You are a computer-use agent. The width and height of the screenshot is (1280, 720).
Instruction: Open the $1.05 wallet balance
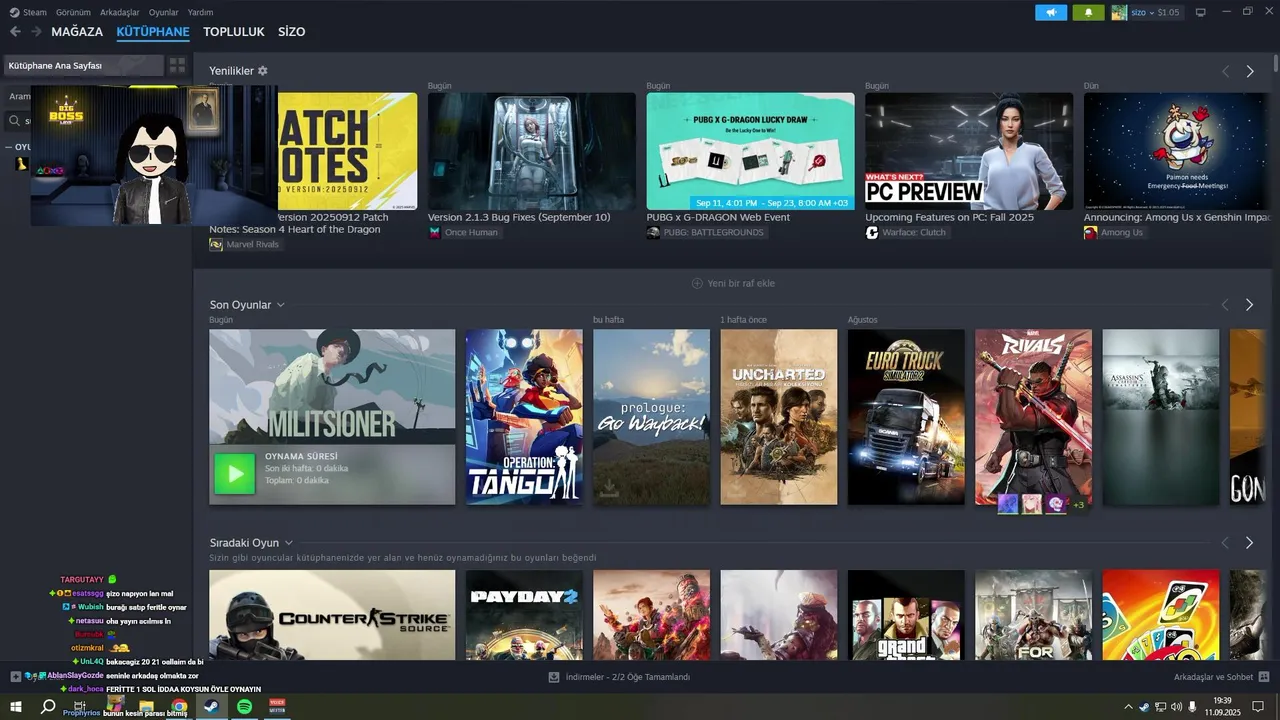pos(1168,12)
